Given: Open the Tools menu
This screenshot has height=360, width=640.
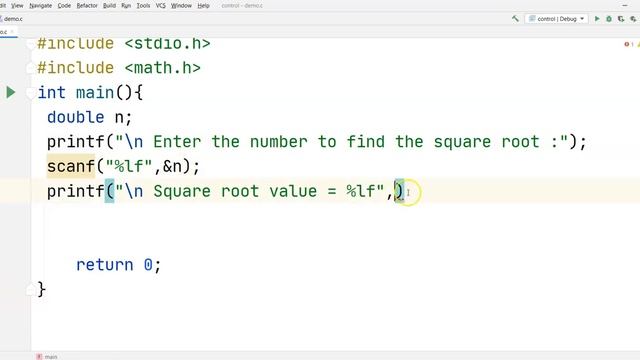Looking at the screenshot, I should [x=143, y=6].
